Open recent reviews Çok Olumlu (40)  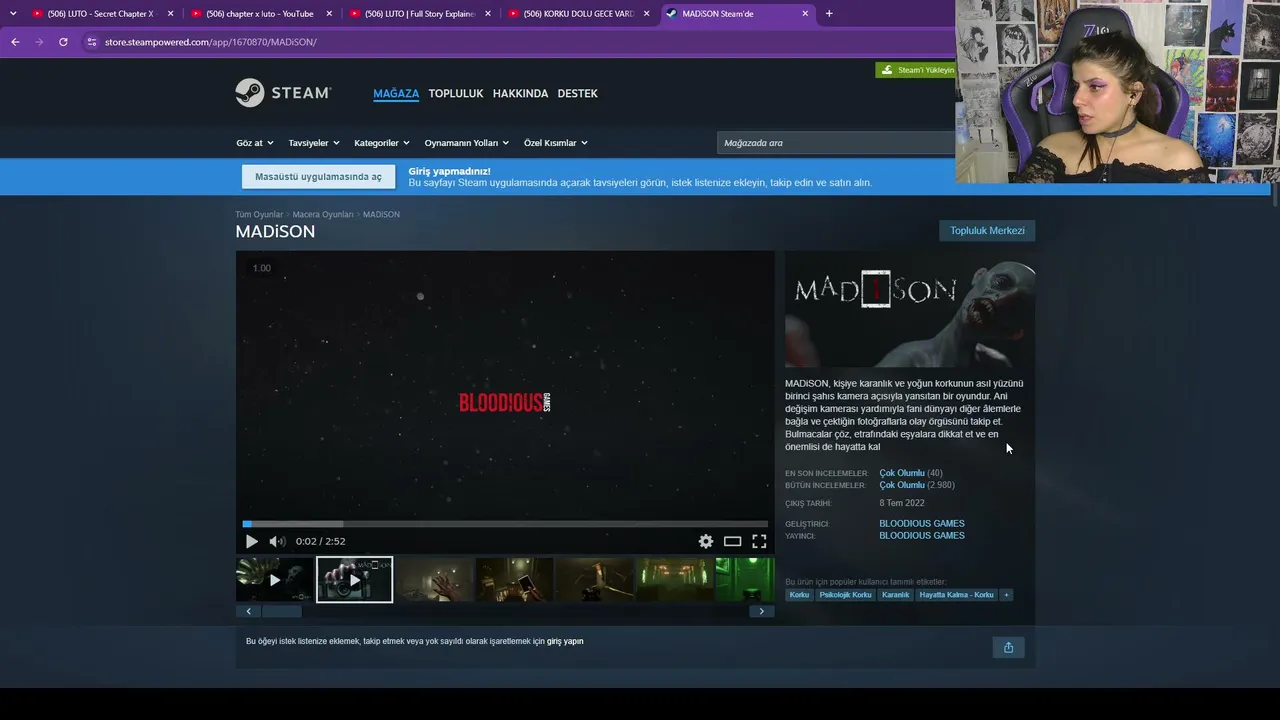[902, 473]
